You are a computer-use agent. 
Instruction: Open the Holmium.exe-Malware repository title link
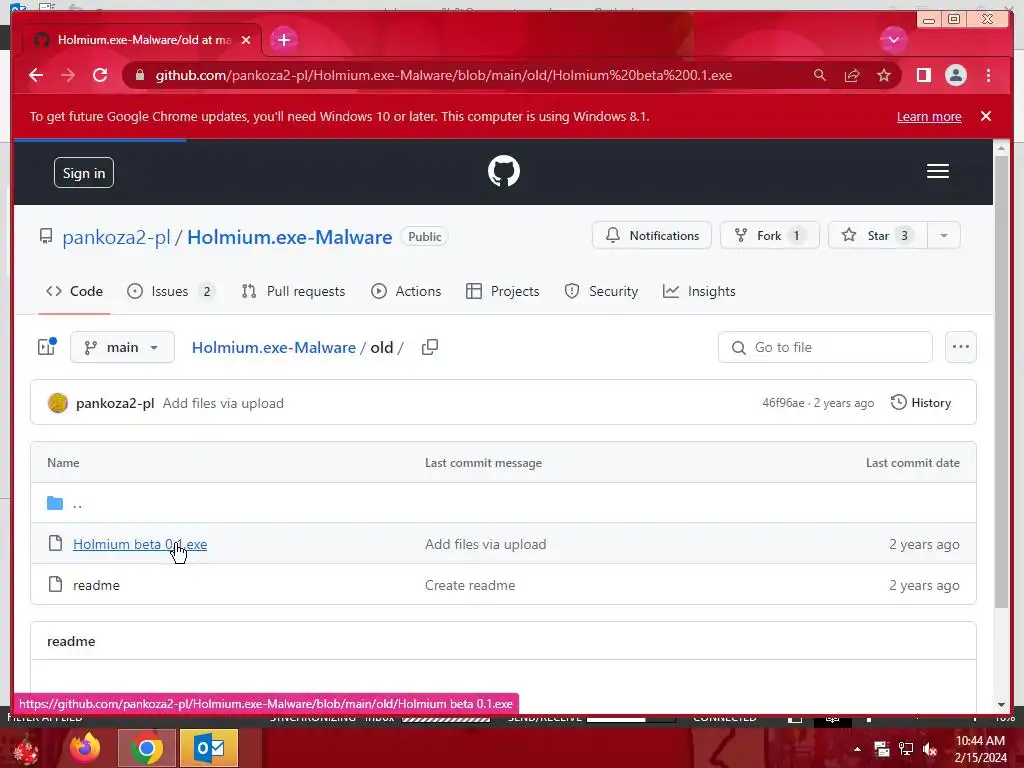pos(289,236)
